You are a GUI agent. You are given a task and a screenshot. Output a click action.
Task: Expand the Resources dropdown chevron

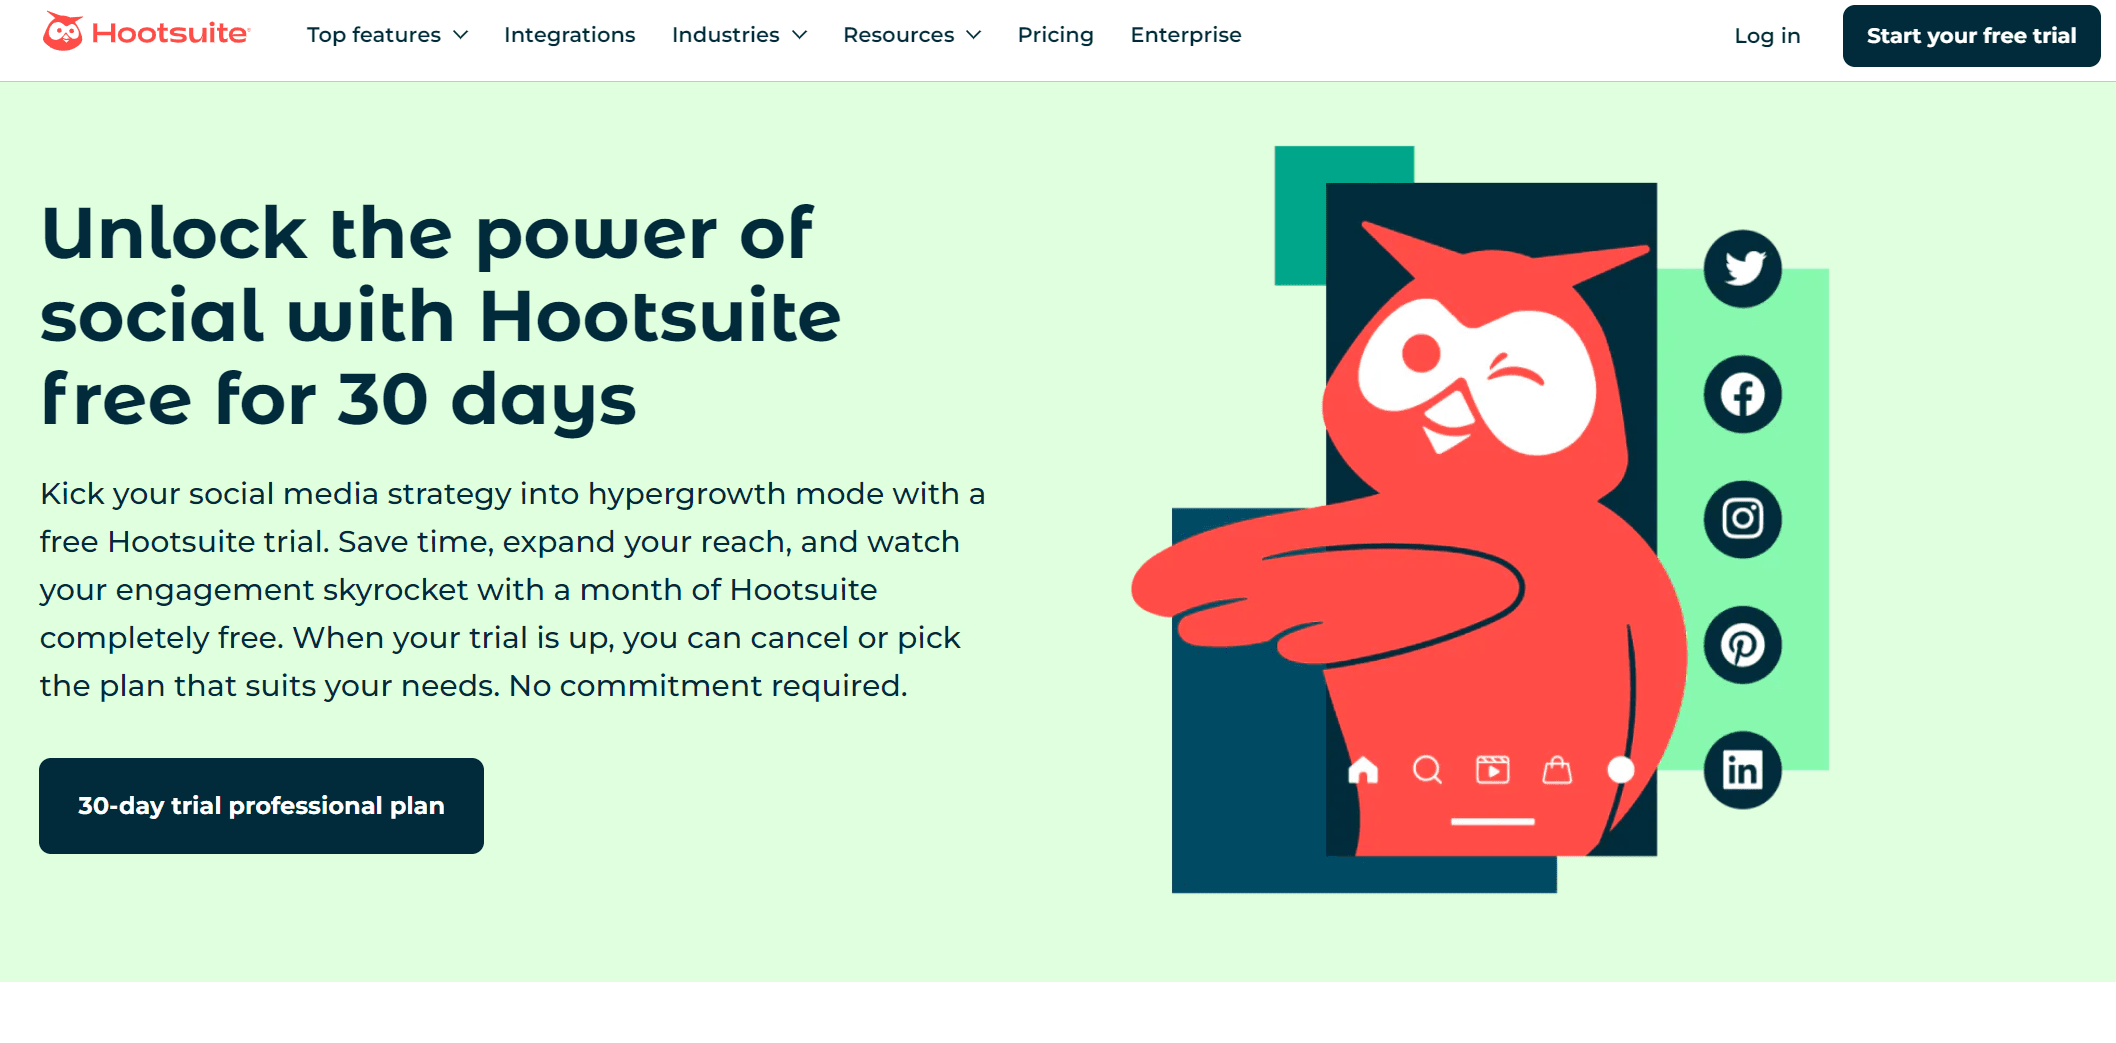pos(973,35)
